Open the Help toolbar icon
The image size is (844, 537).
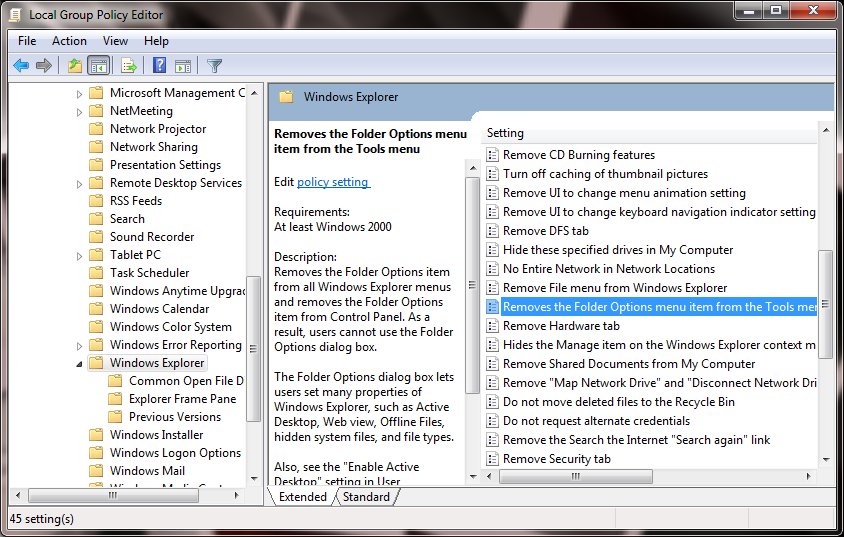tap(159, 66)
